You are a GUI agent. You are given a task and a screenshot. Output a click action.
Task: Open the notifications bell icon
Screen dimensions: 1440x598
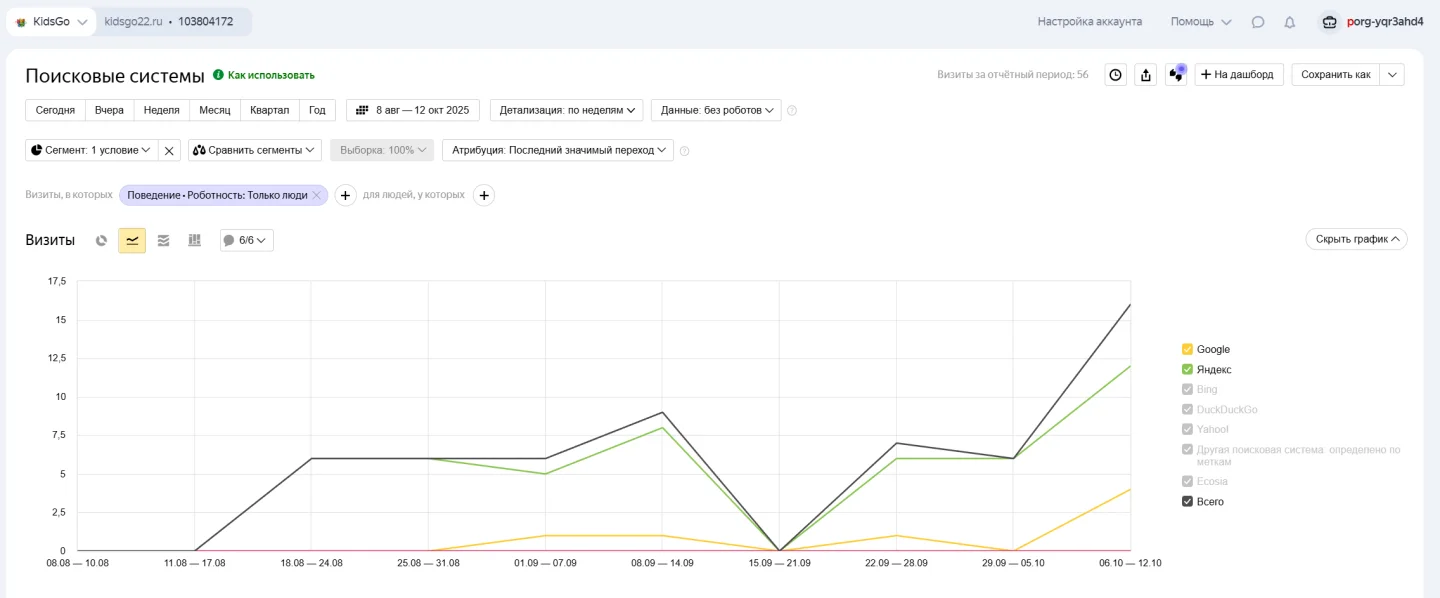coord(1290,22)
